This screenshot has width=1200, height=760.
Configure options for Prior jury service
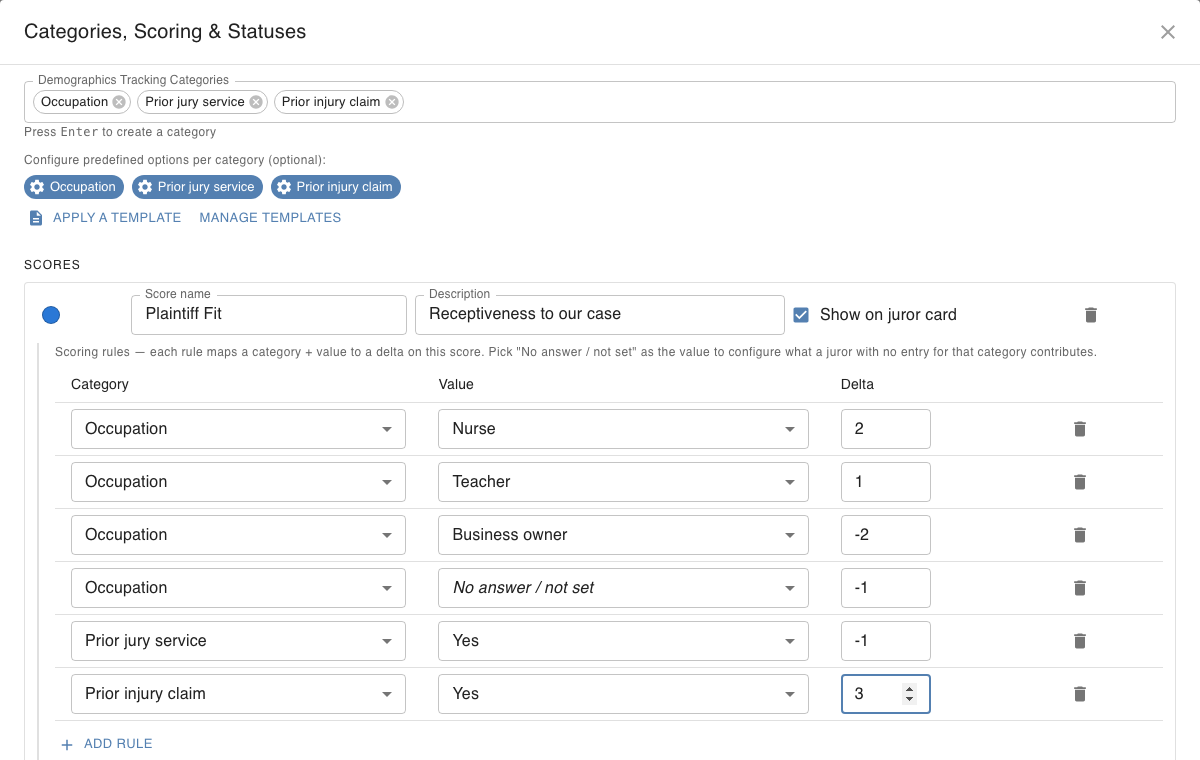197,187
